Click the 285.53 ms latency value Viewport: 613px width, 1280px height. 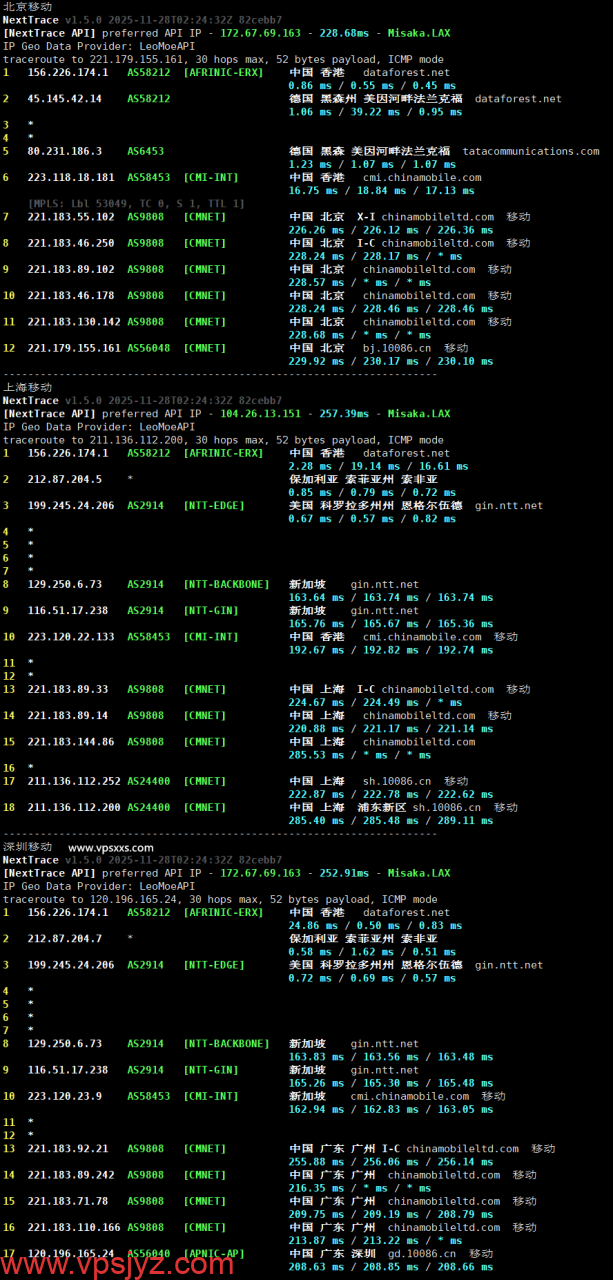point(314,755)
